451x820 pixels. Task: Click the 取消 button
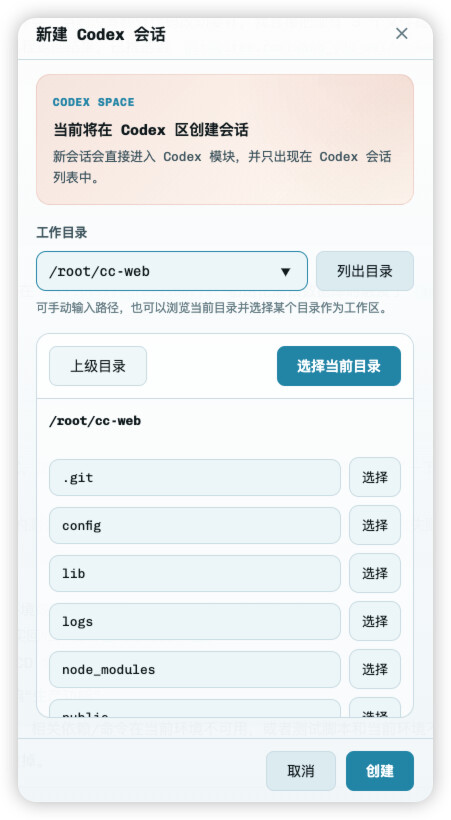301,771
